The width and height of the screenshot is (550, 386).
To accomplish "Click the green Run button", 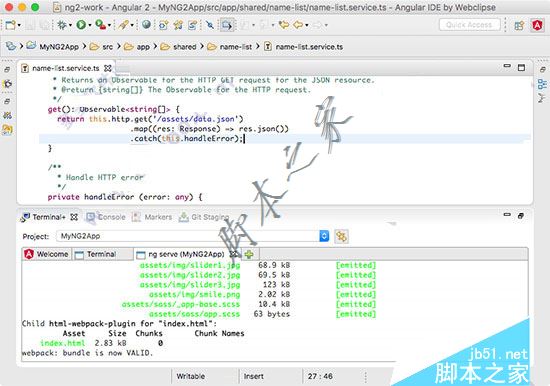I will click(x=81, y=25).
